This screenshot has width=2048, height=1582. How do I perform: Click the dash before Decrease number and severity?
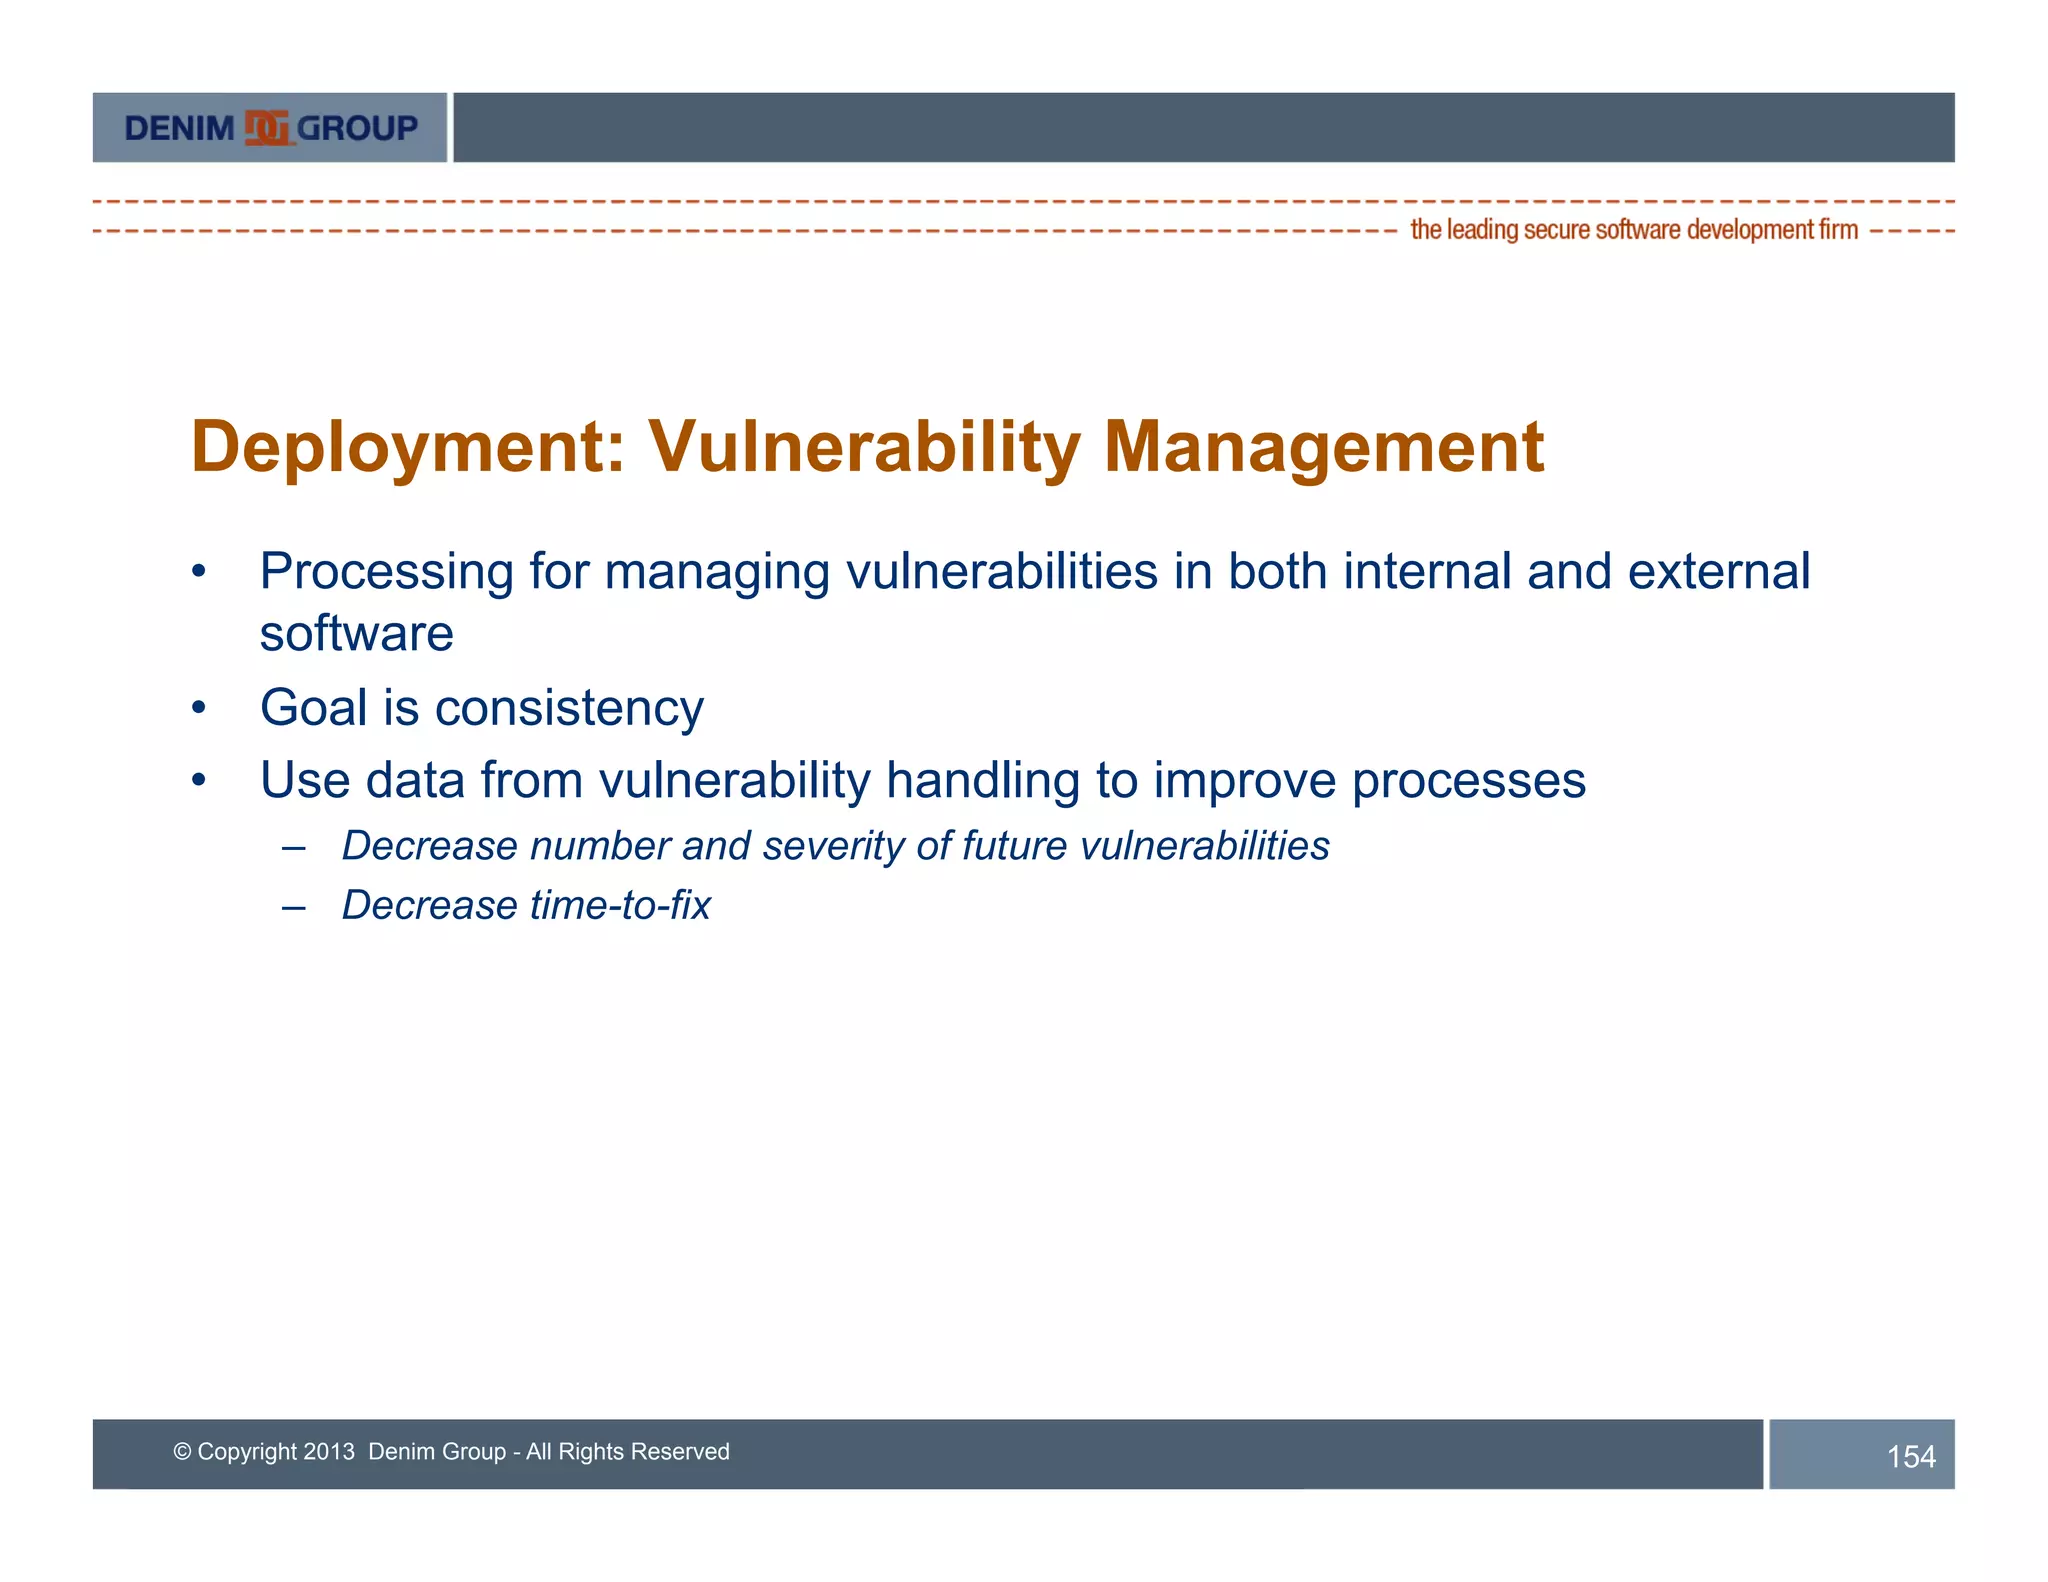click(x=293, y=848)
